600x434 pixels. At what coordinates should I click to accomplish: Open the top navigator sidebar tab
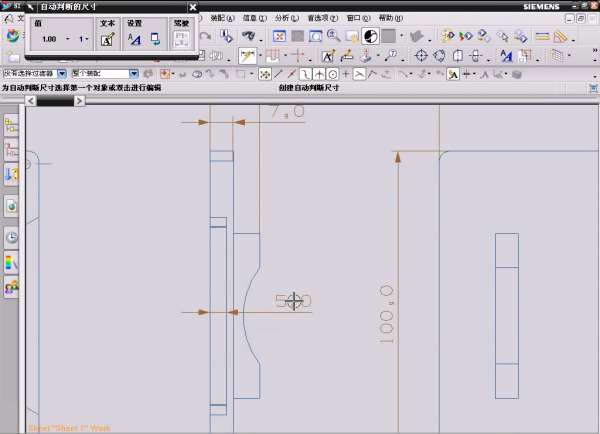11,125
